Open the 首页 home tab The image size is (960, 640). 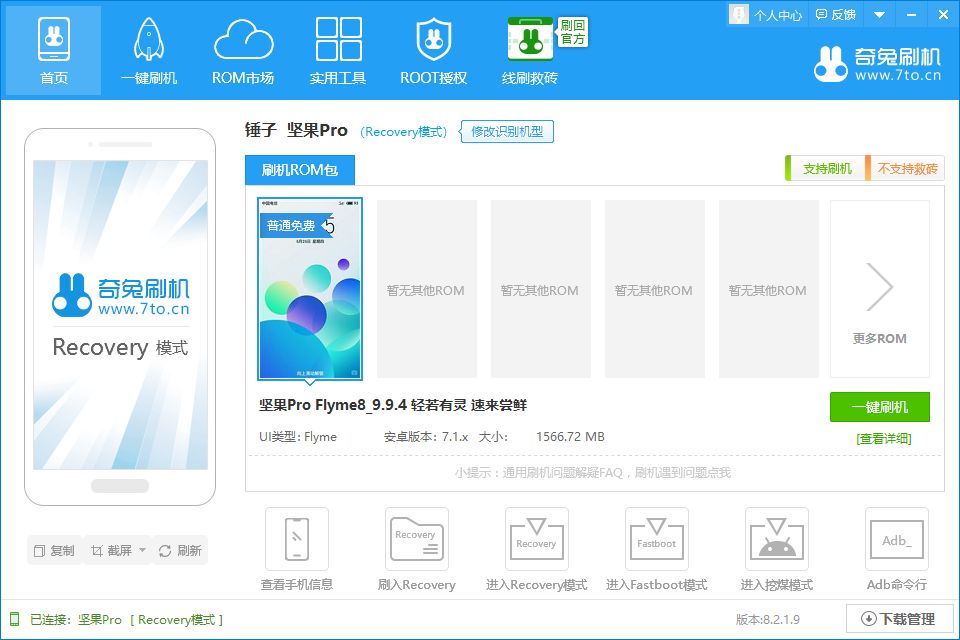[x=54, y=50]
